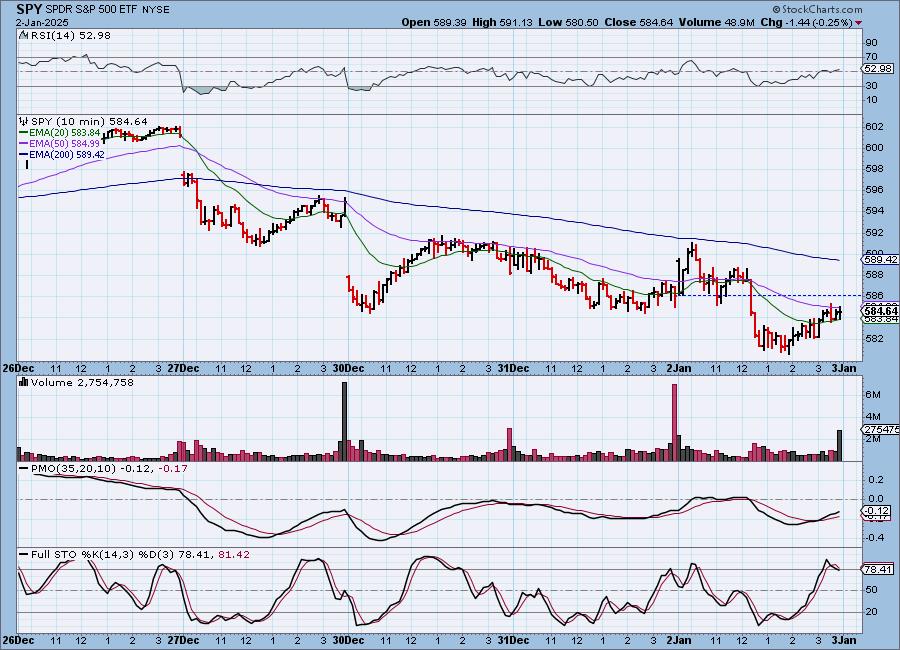The height and width of the screenshot is (650, 900).
Task: Click the 6M volume axis label
Action: (x=872, y=394)
